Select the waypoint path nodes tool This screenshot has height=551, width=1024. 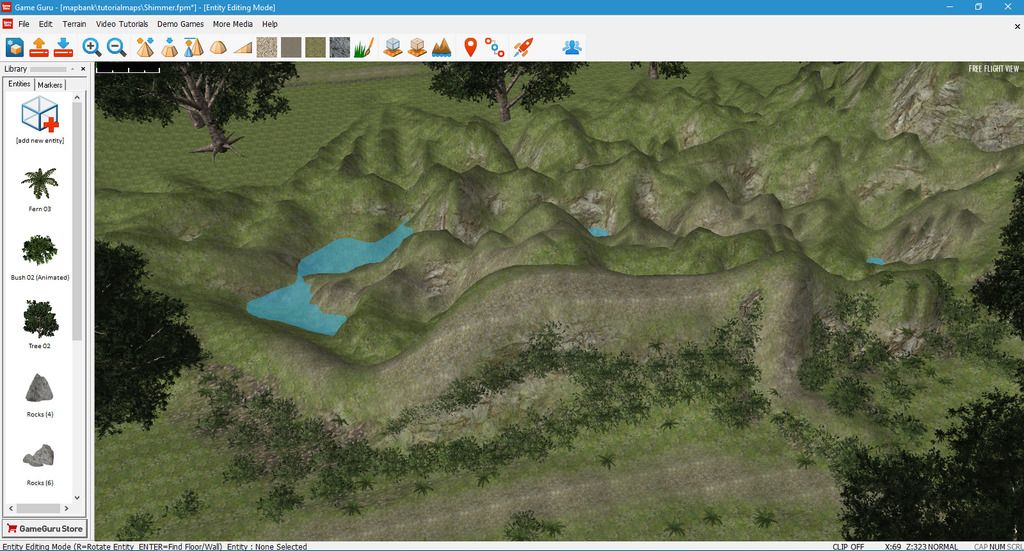coord(494,47)
